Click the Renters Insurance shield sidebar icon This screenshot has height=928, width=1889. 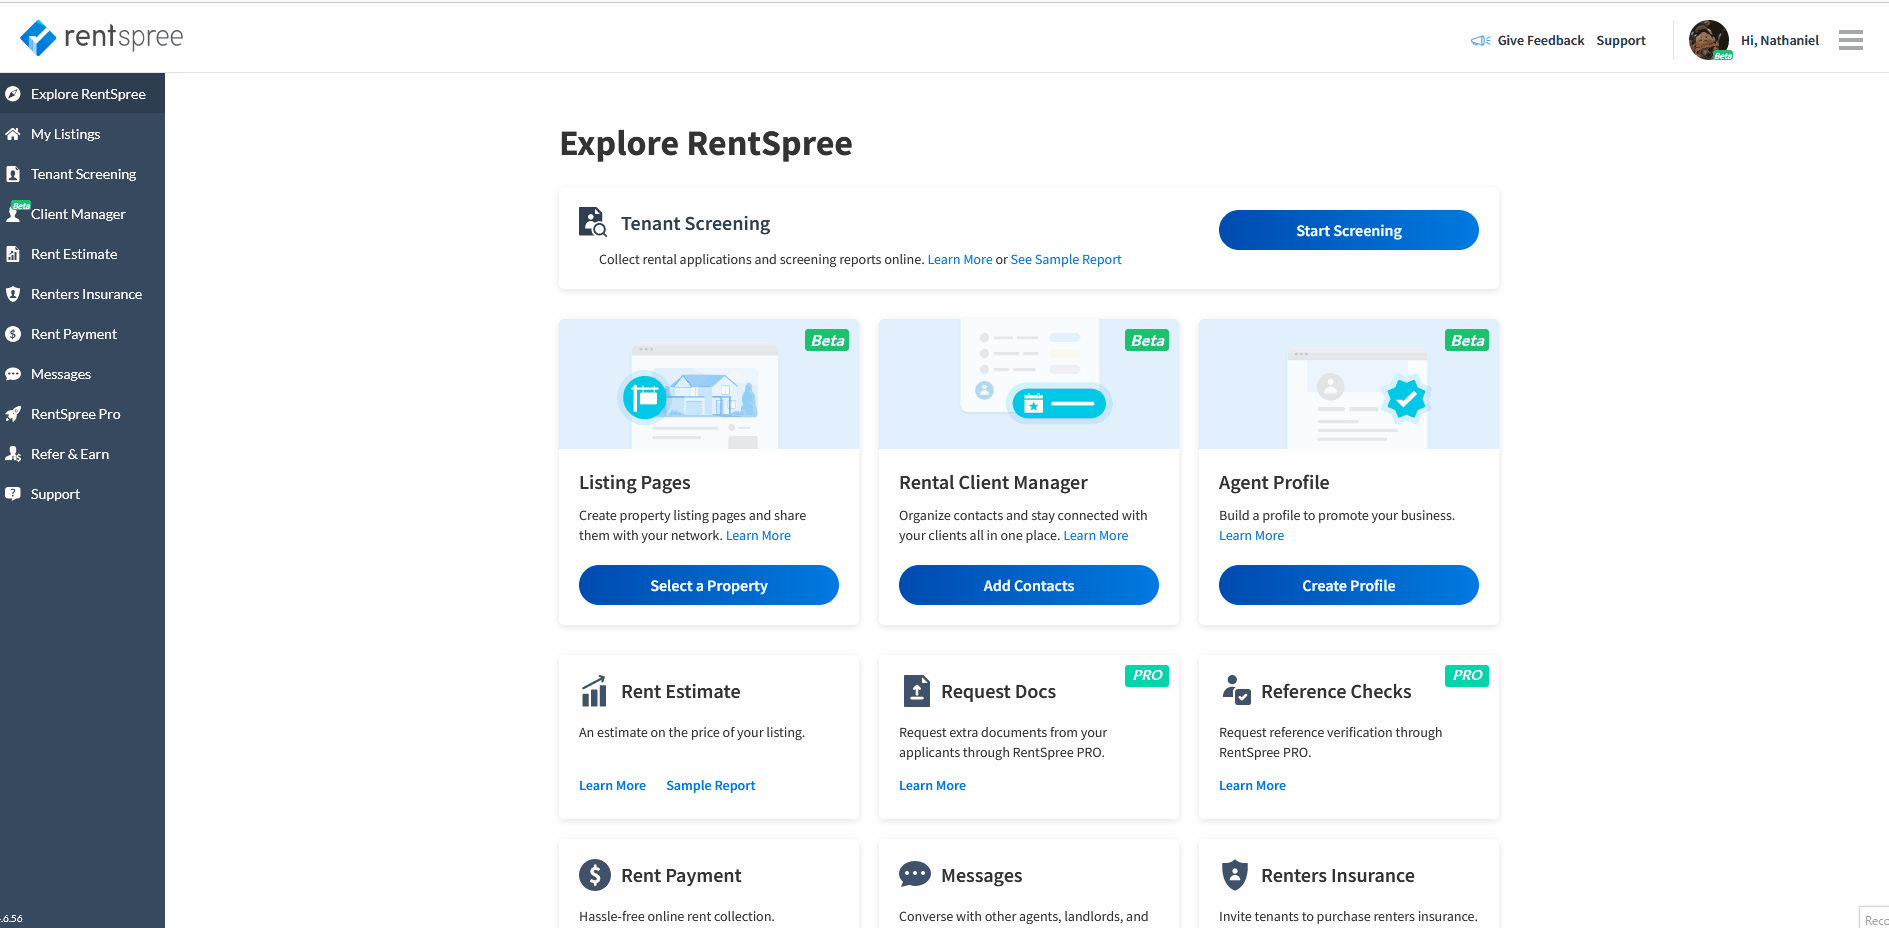pos(13,294)
